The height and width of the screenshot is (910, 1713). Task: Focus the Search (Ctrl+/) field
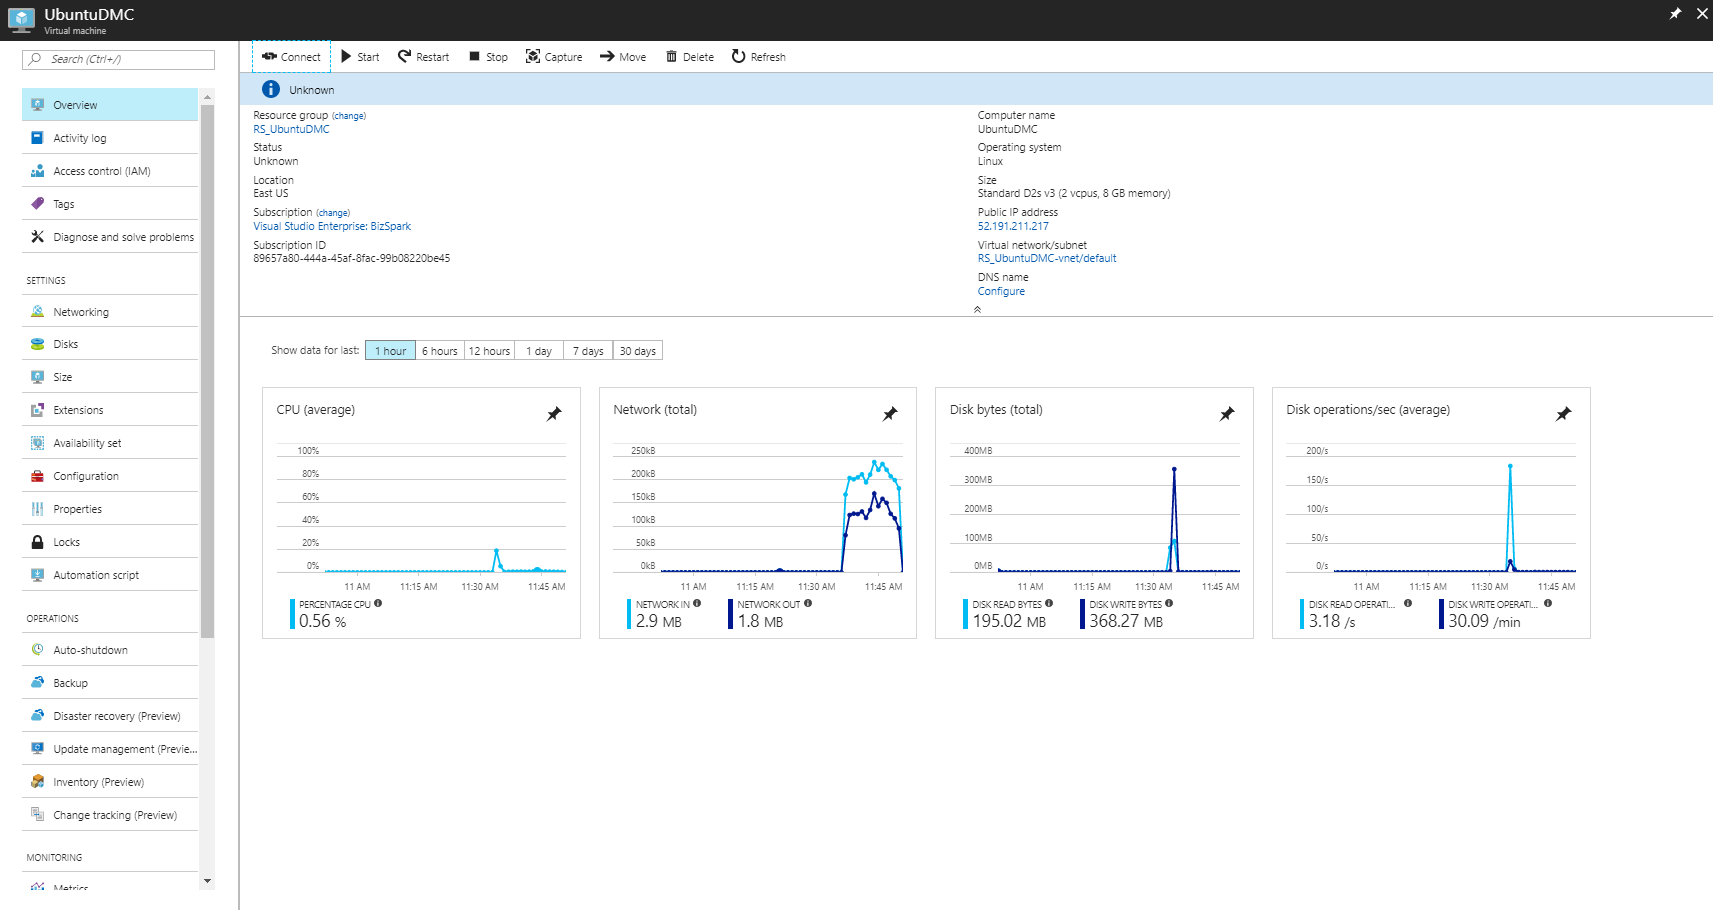[118, 59]
